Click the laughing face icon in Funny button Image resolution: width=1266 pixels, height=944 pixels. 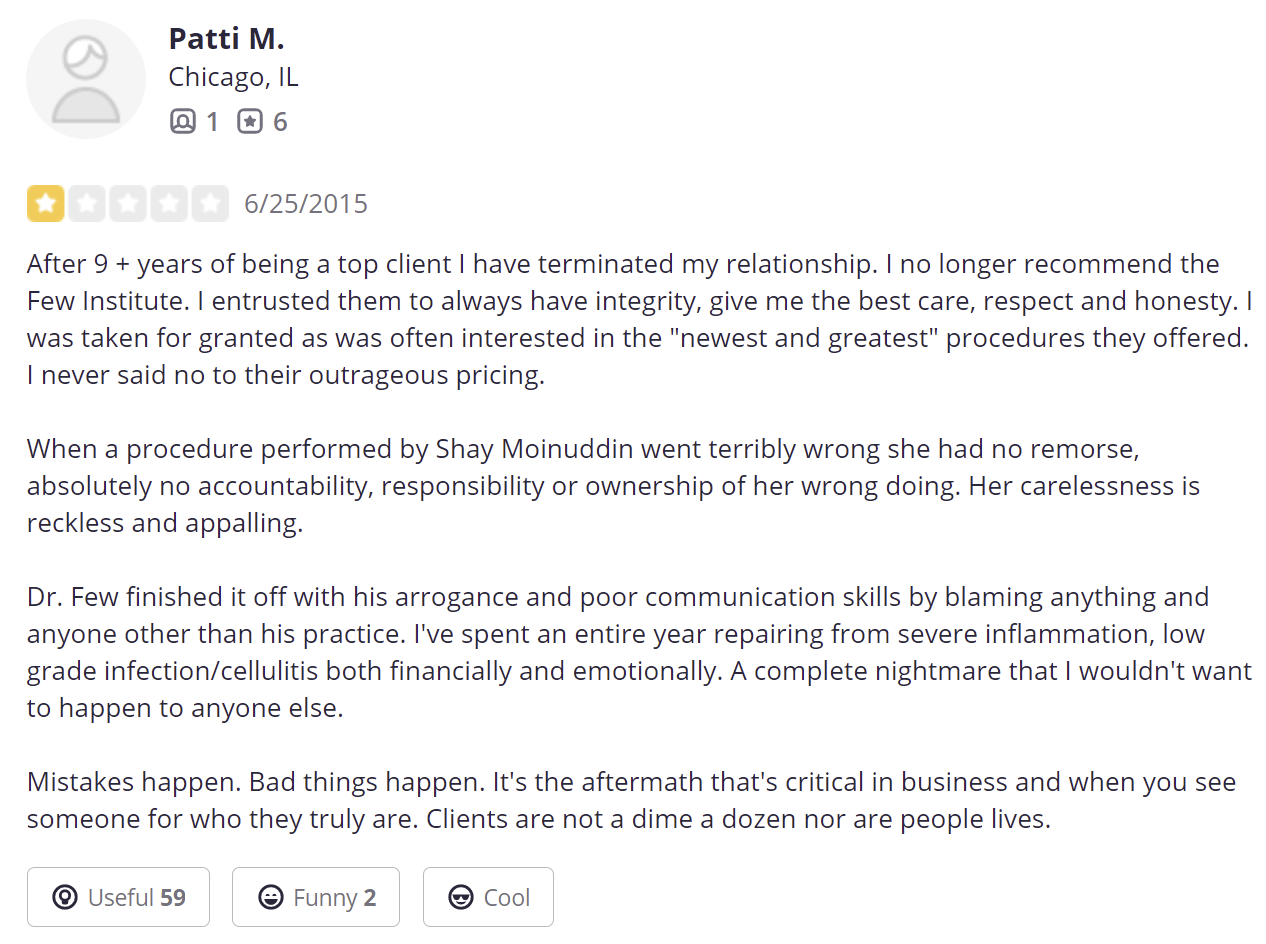(x=270, y=897)
